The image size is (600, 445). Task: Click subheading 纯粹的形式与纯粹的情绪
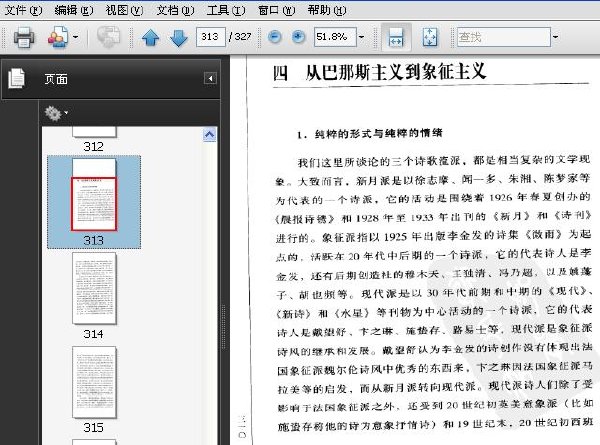coord(378,134)
